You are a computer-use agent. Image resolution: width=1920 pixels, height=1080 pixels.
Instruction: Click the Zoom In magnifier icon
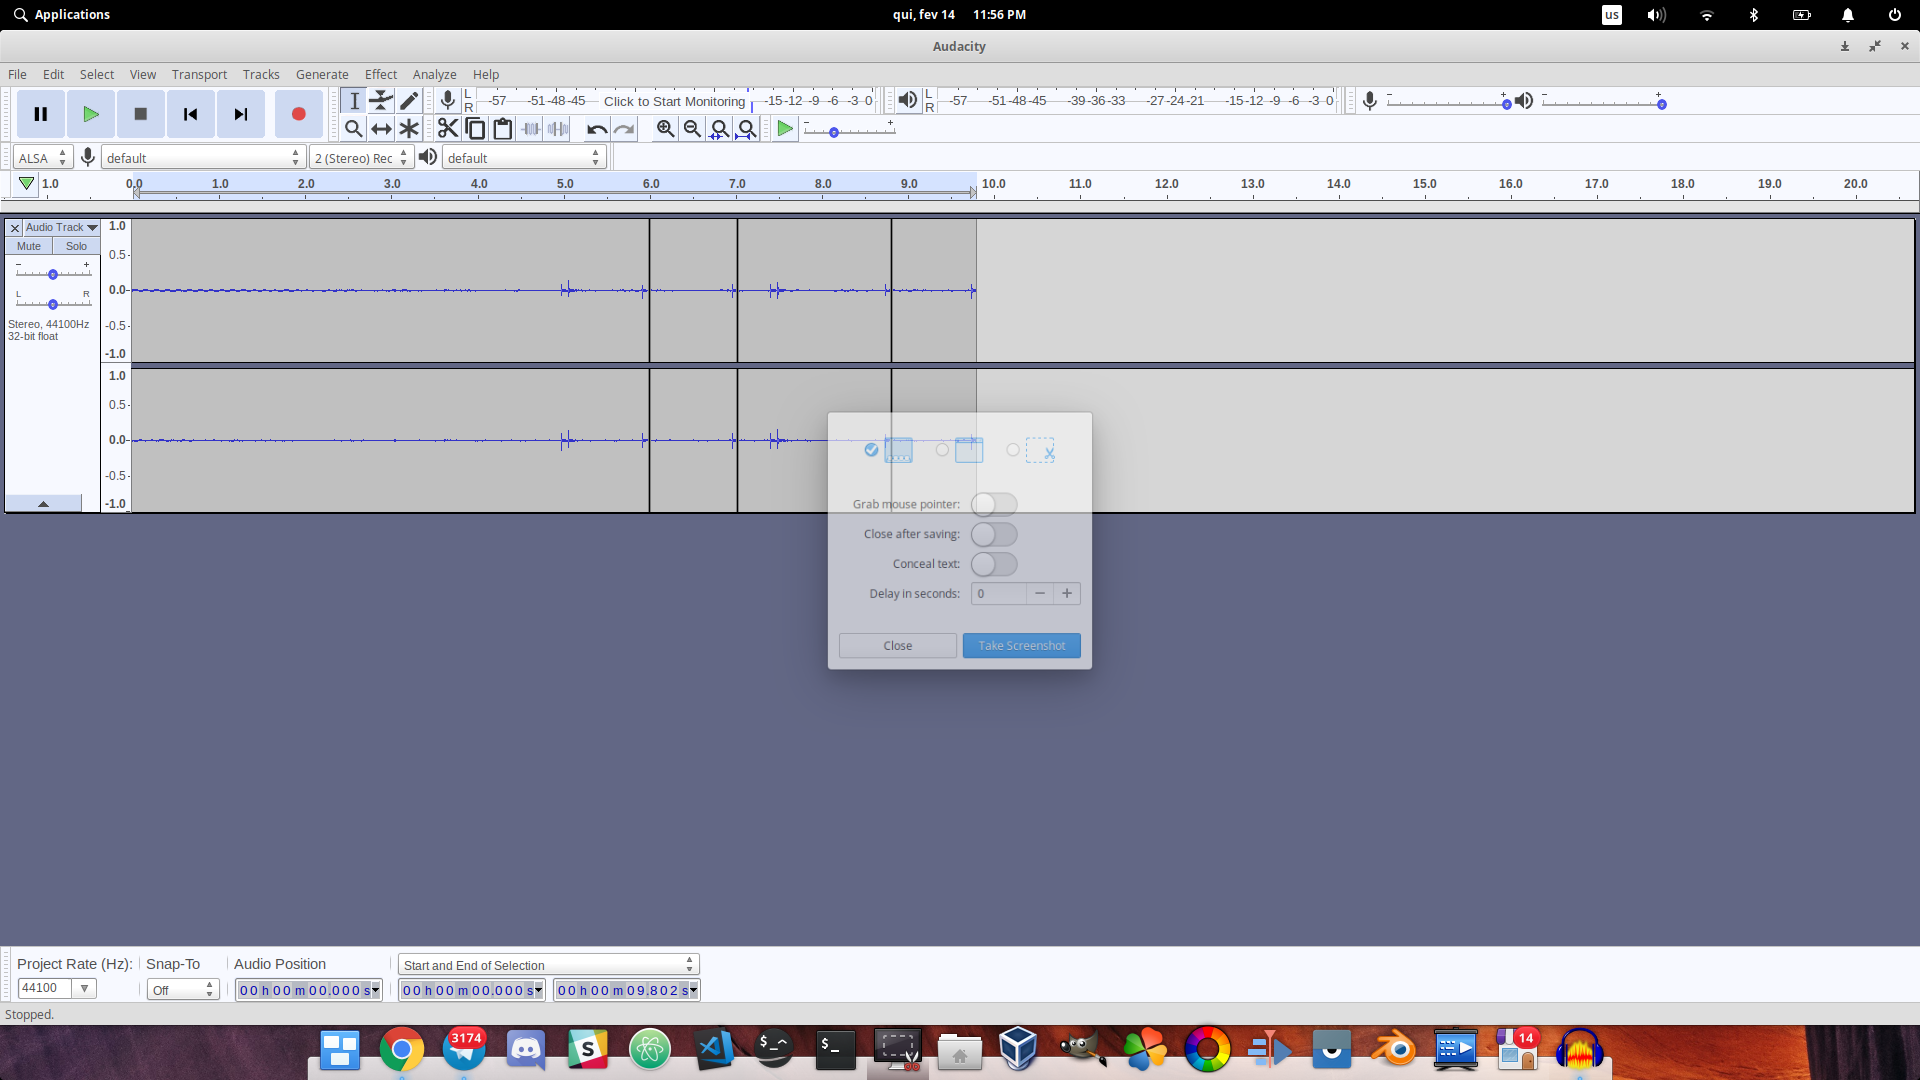[x=665, y=129]
